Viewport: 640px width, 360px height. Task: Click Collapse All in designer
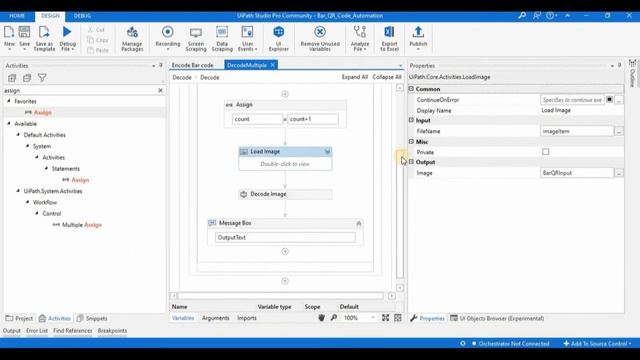click(x=387, y=77)
